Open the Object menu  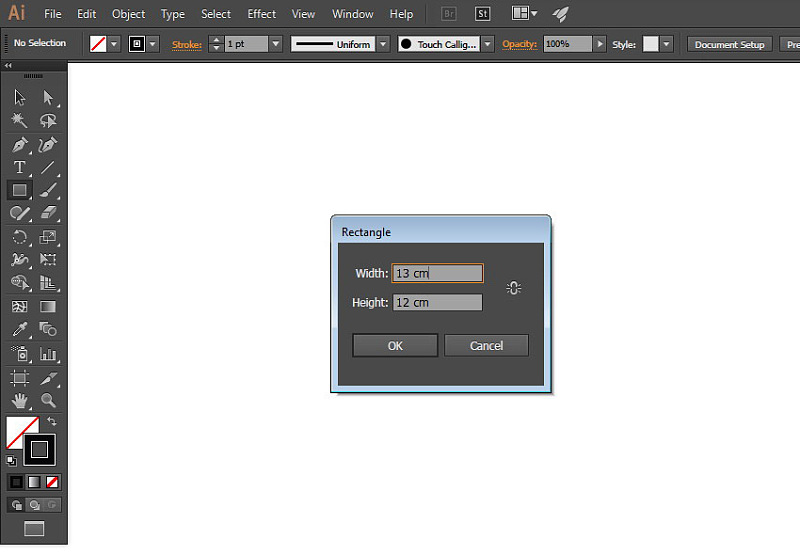[x=129, y=14]
